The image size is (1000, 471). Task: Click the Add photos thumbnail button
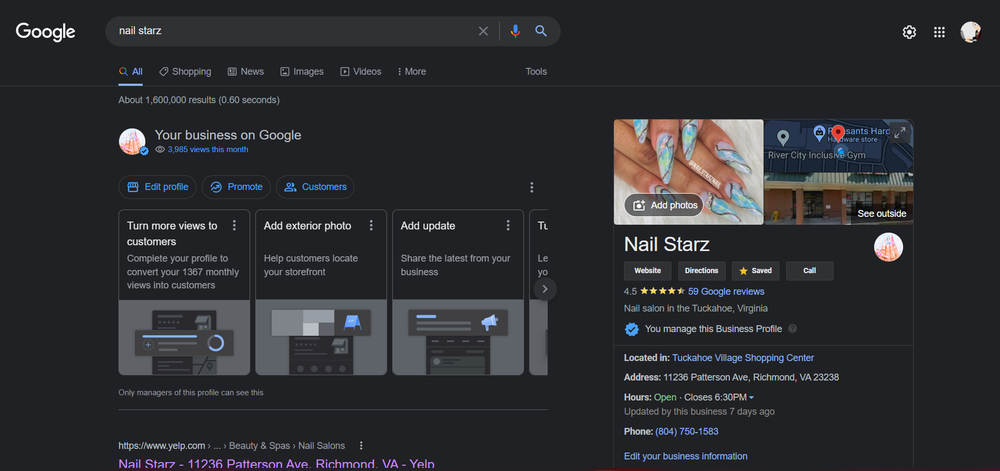click(x=662, y=205)
